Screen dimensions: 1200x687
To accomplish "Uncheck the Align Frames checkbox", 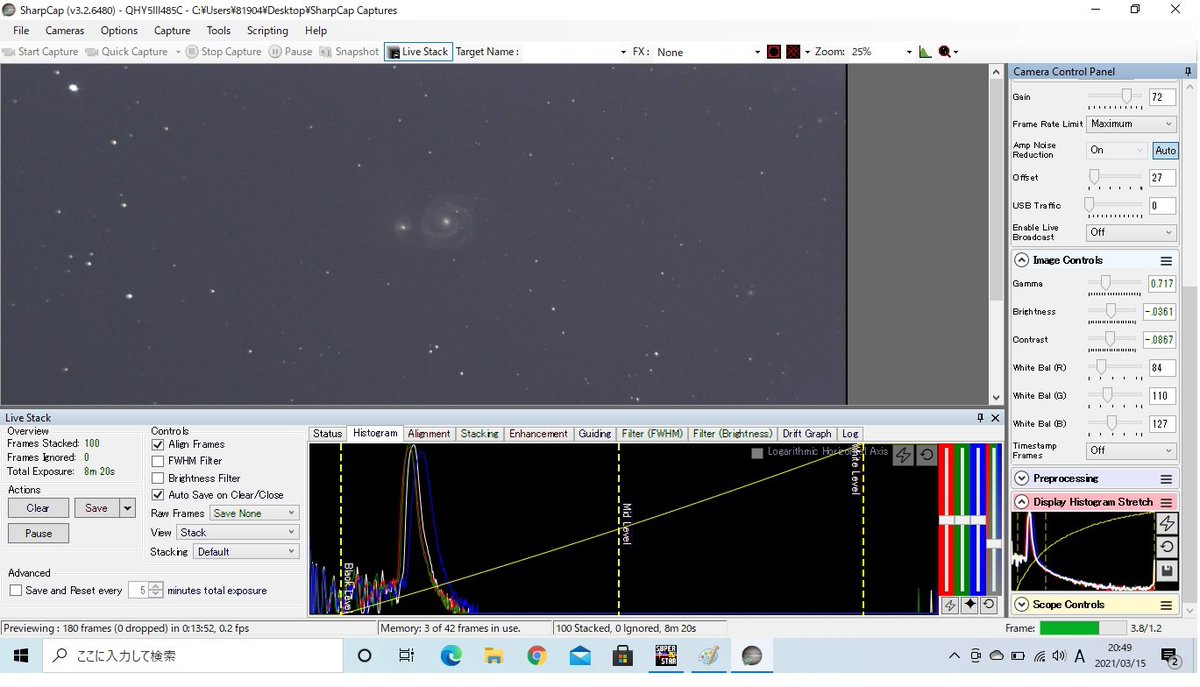I will point(158,444).
